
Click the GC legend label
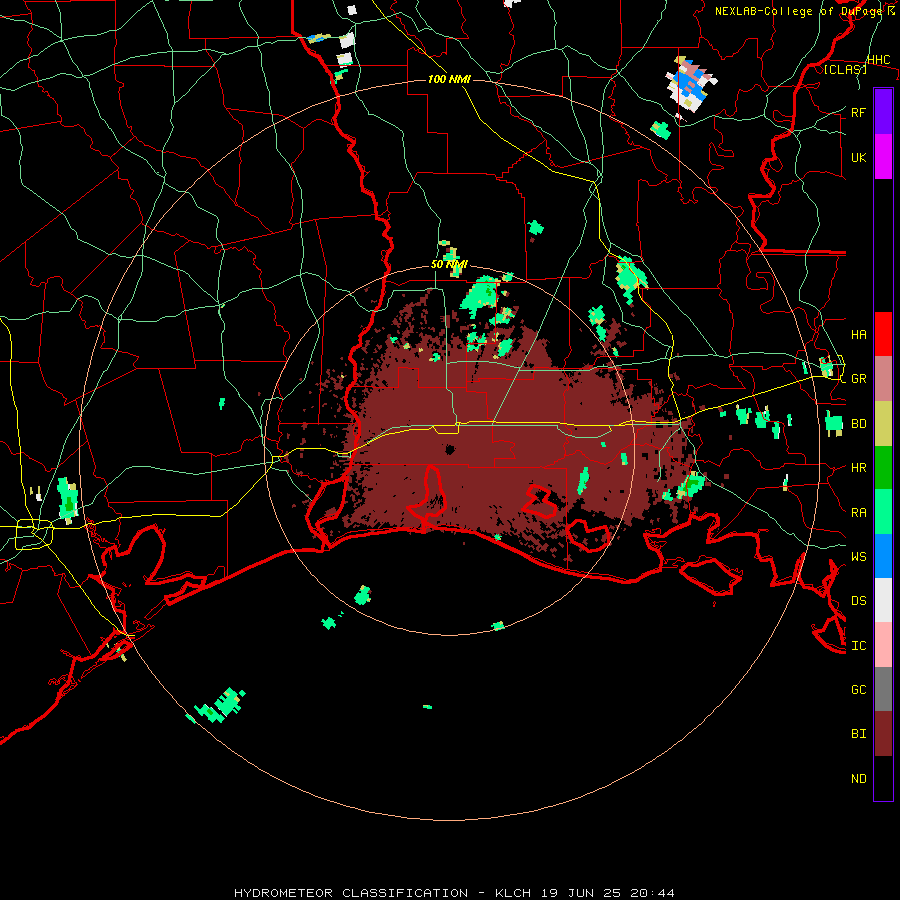[x=859, y=689]
